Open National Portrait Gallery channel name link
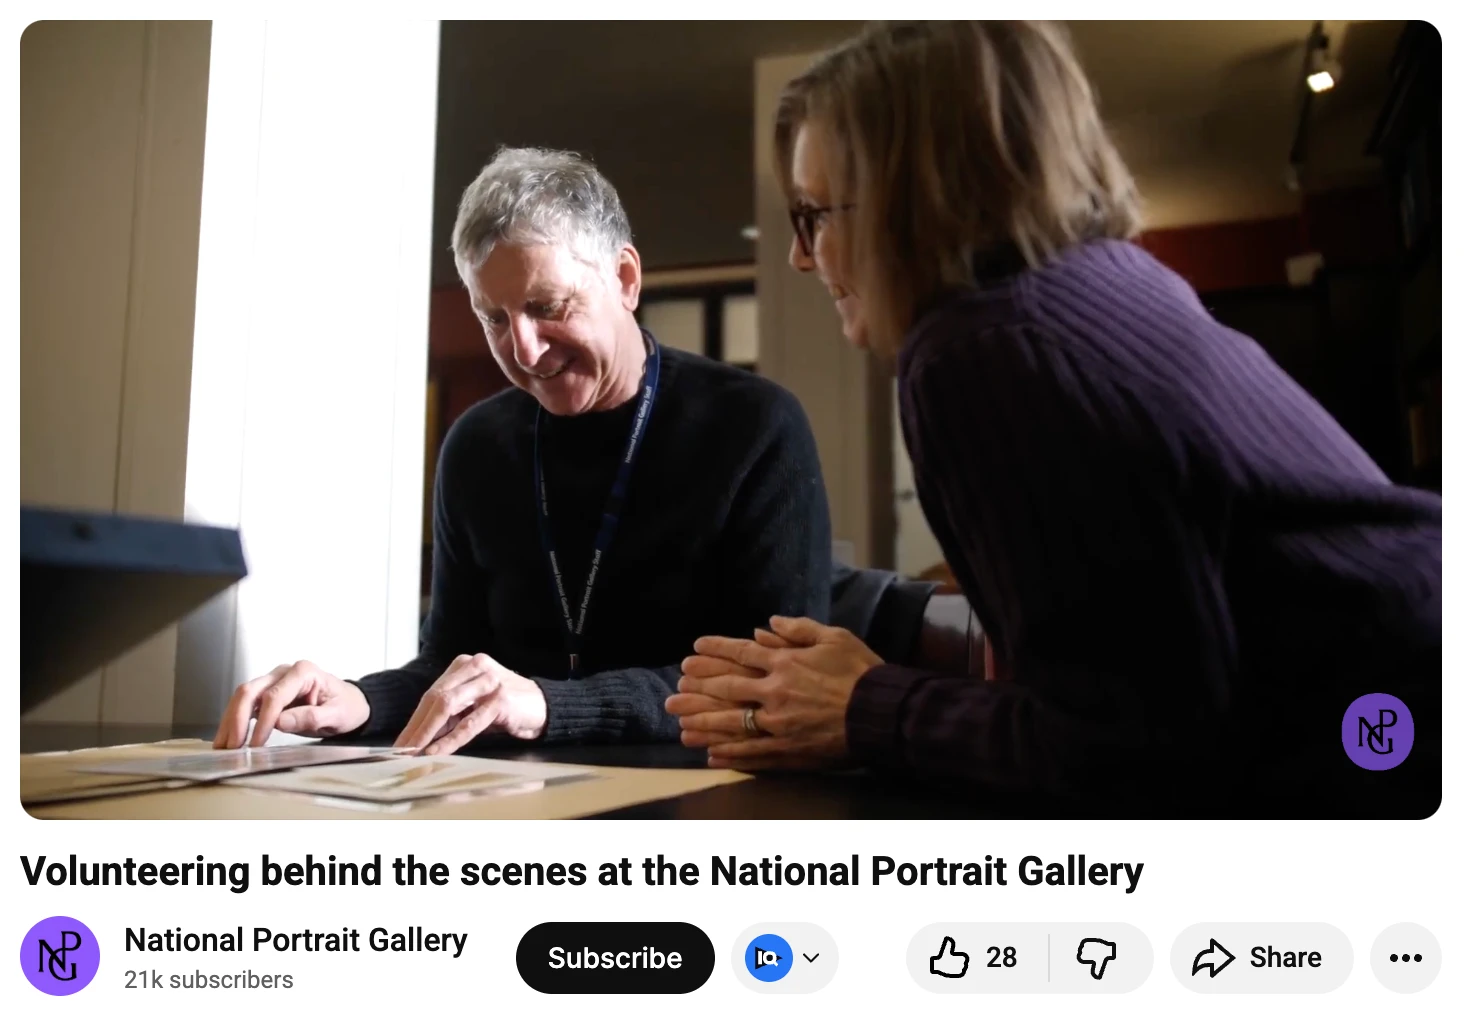1464x1022 pixels. coord(296,940)
